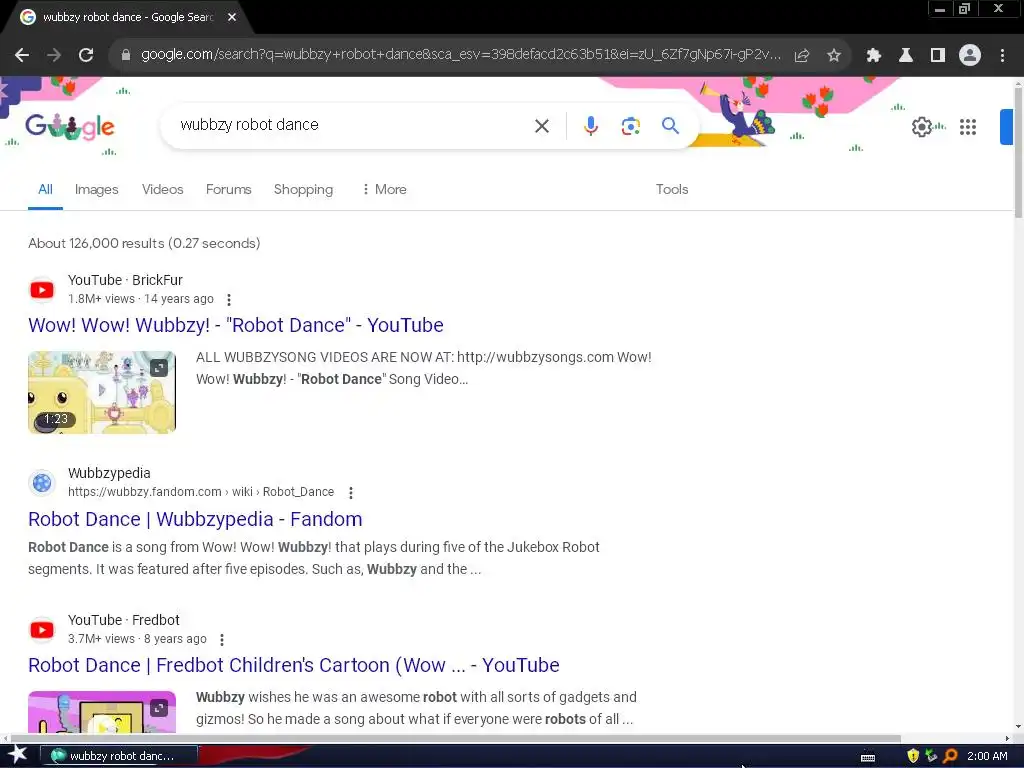Open Chrome Labs flask icon

[x=906, y=55]
